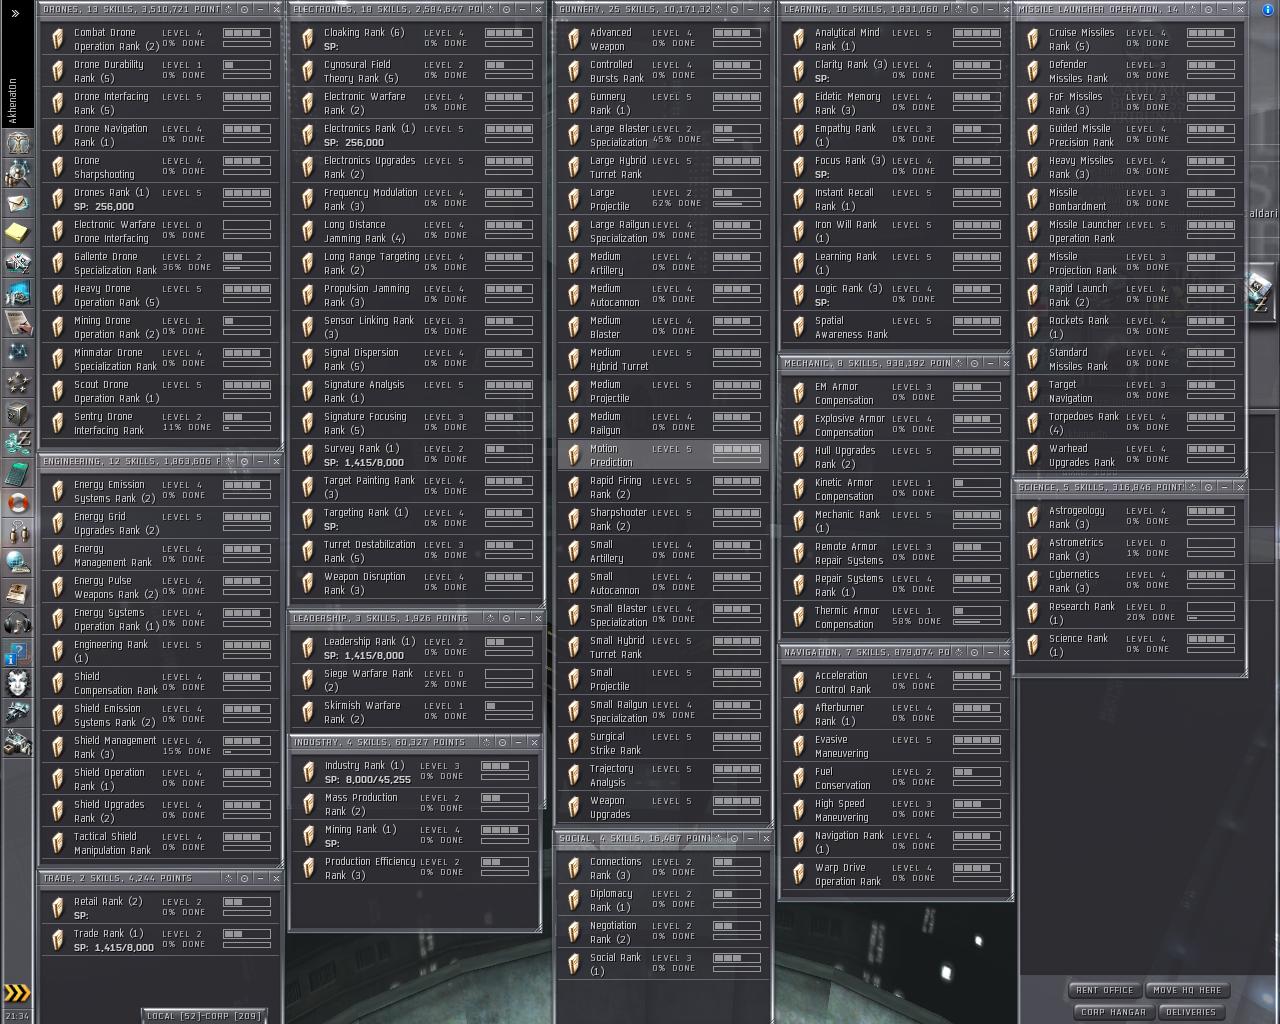The width and height of the screenshot is (1280, 1024).
Task: Click the Move HQ Here button
Action: click(1187, 990)
